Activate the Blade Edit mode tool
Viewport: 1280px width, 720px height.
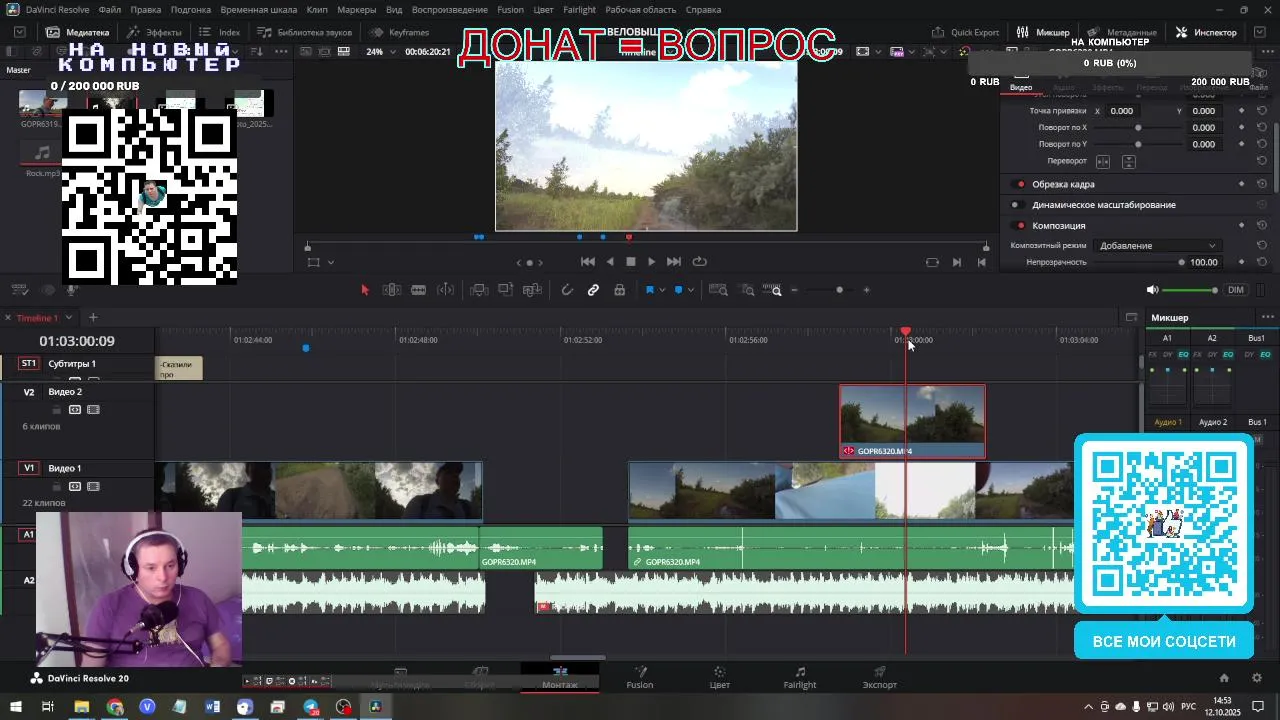tap(419, 290)
